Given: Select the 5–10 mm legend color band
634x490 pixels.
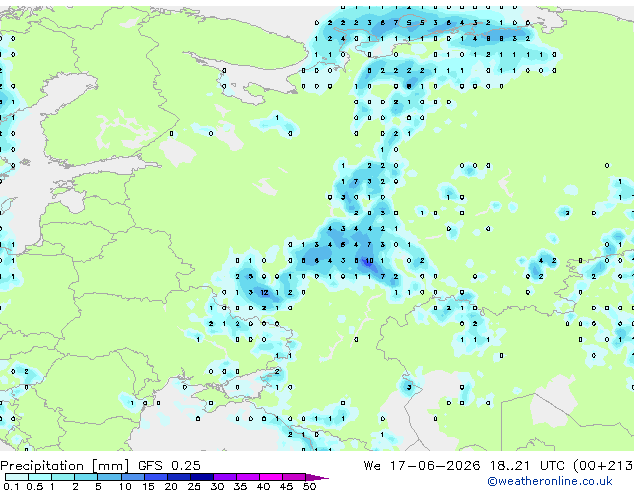Looking at the screenshot, I should 109,477.
